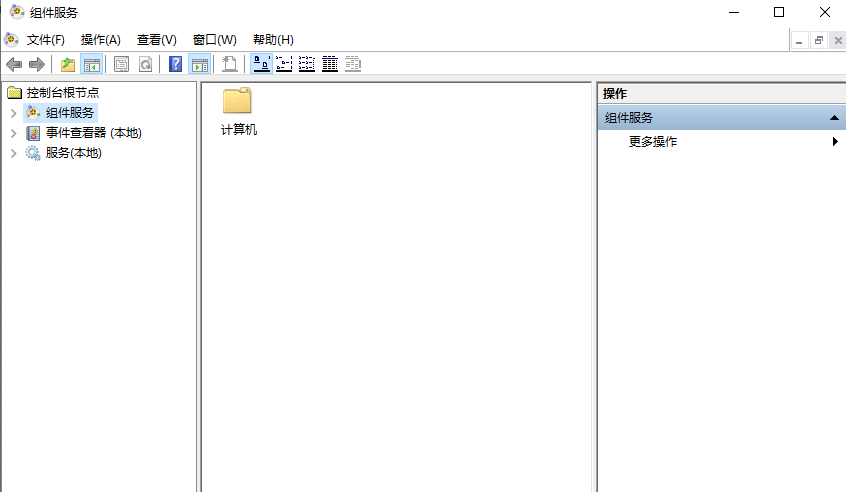Switch to small icons view
The image size is (846, 492).
coord(284,64)
